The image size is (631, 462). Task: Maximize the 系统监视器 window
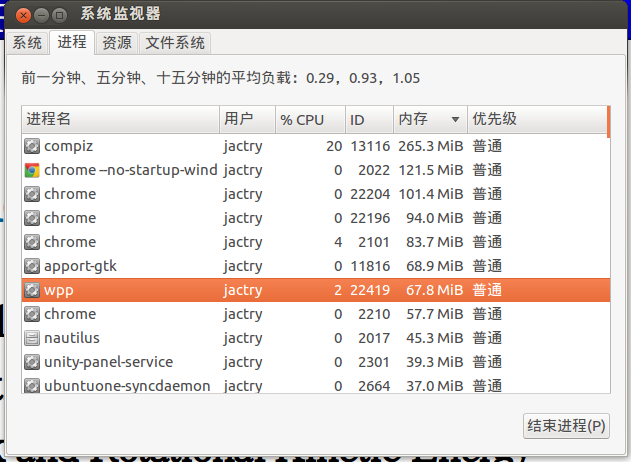pos(59,15)
